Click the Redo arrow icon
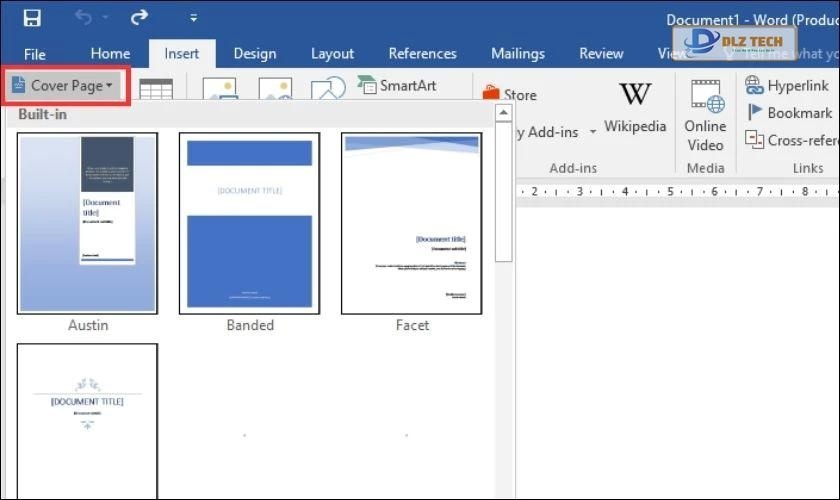The image size is (840, 500). [x=139, y=18]
